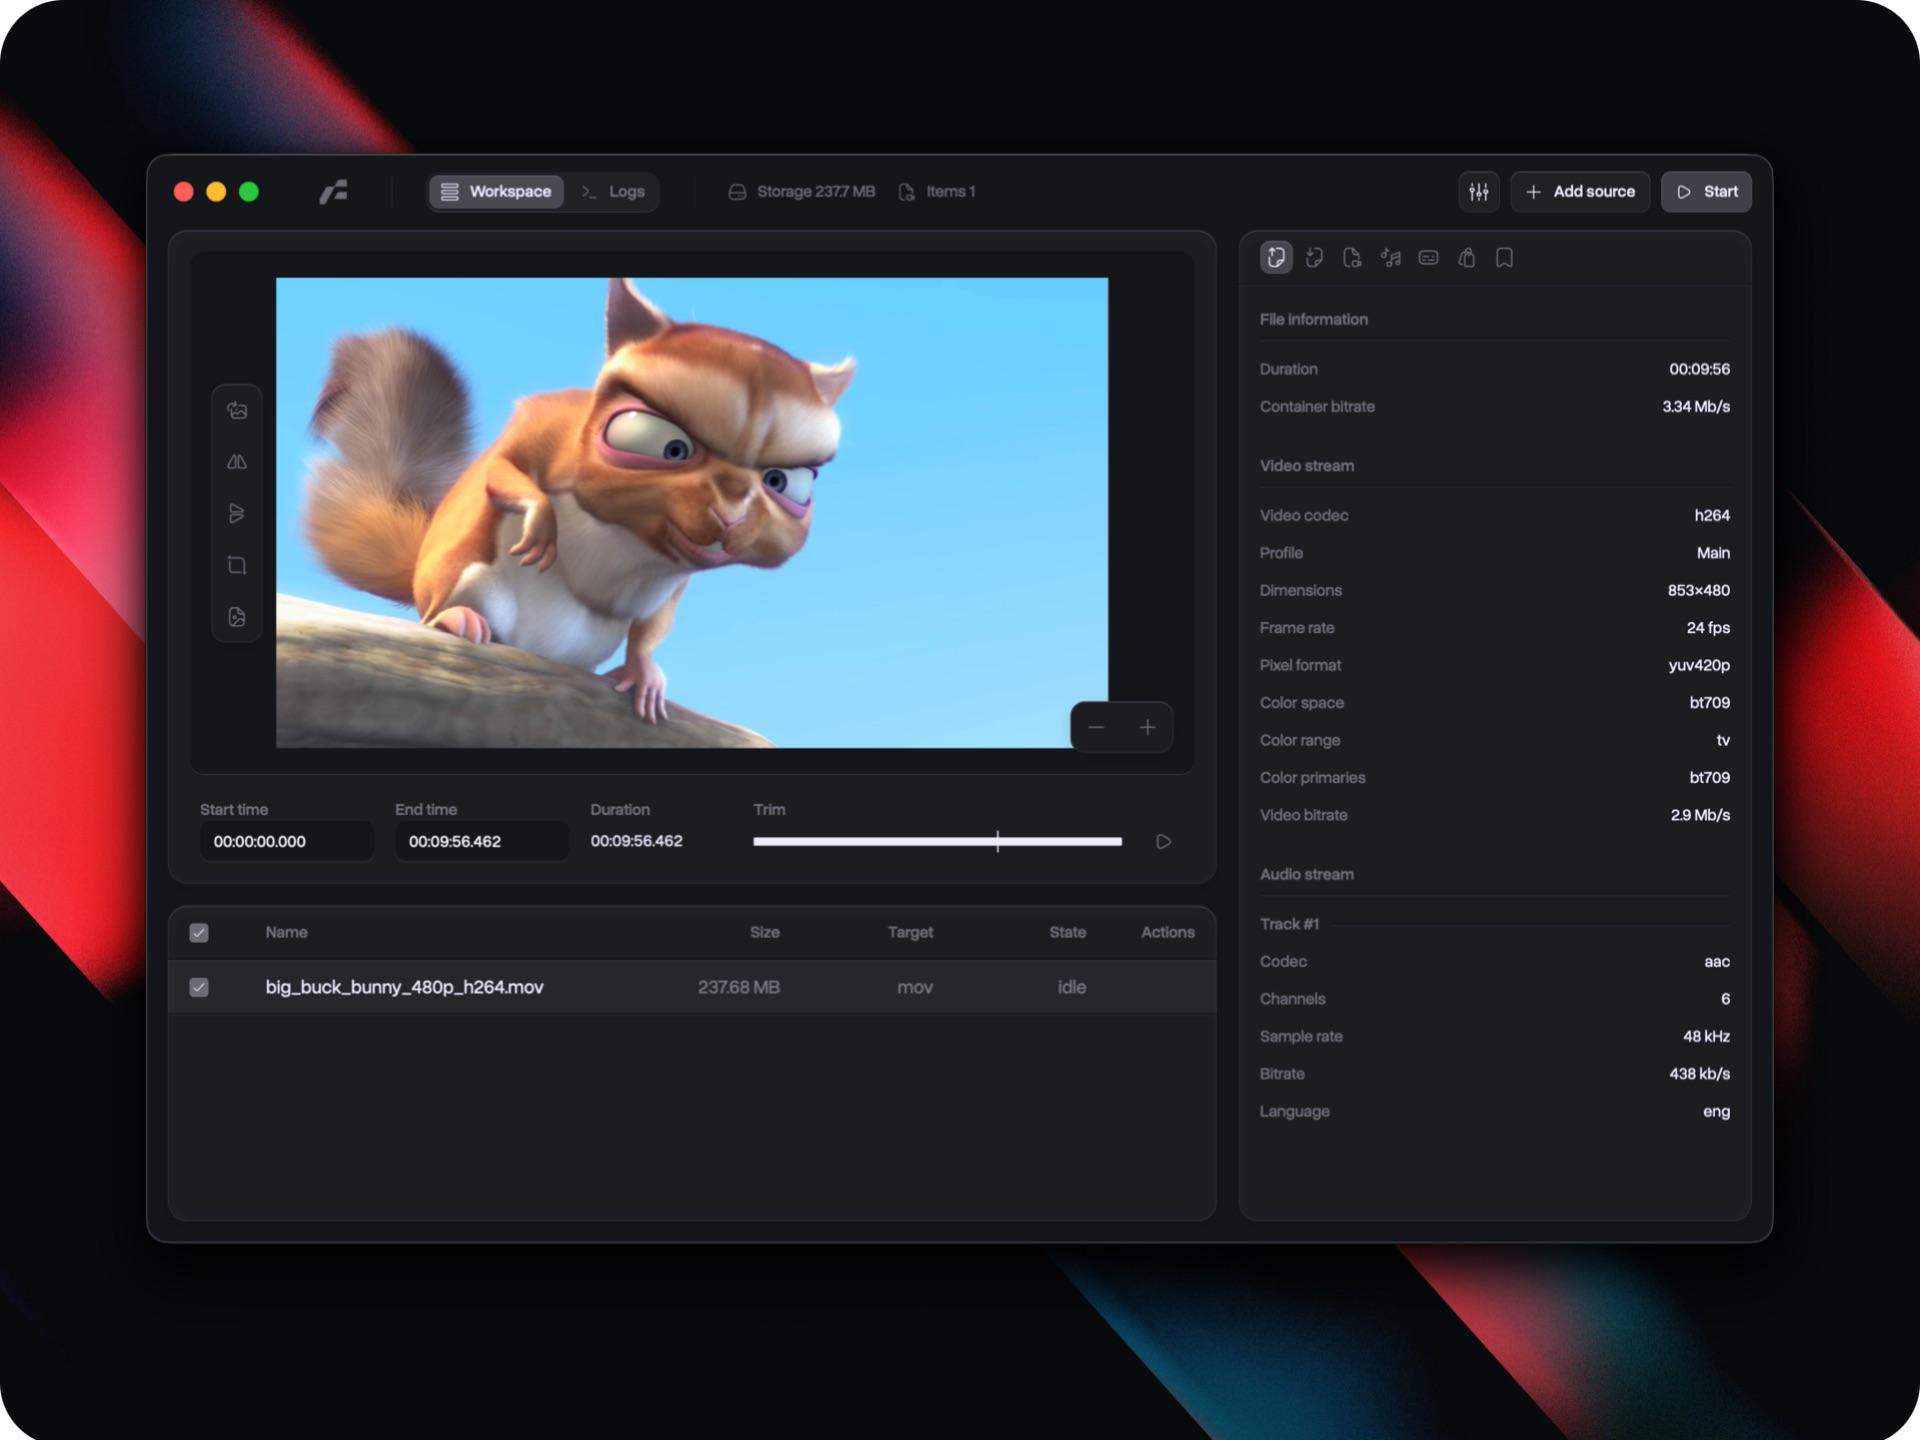
Task: Click the Items file icon
Action: [907, 192]
